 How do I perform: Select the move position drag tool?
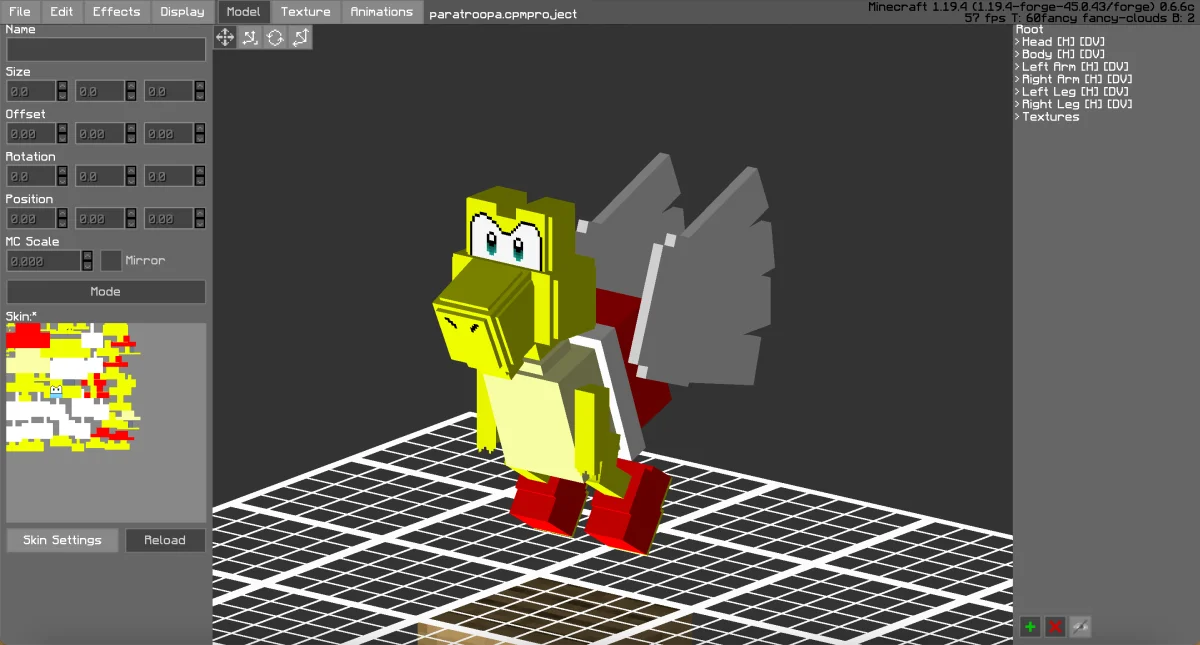225,37
